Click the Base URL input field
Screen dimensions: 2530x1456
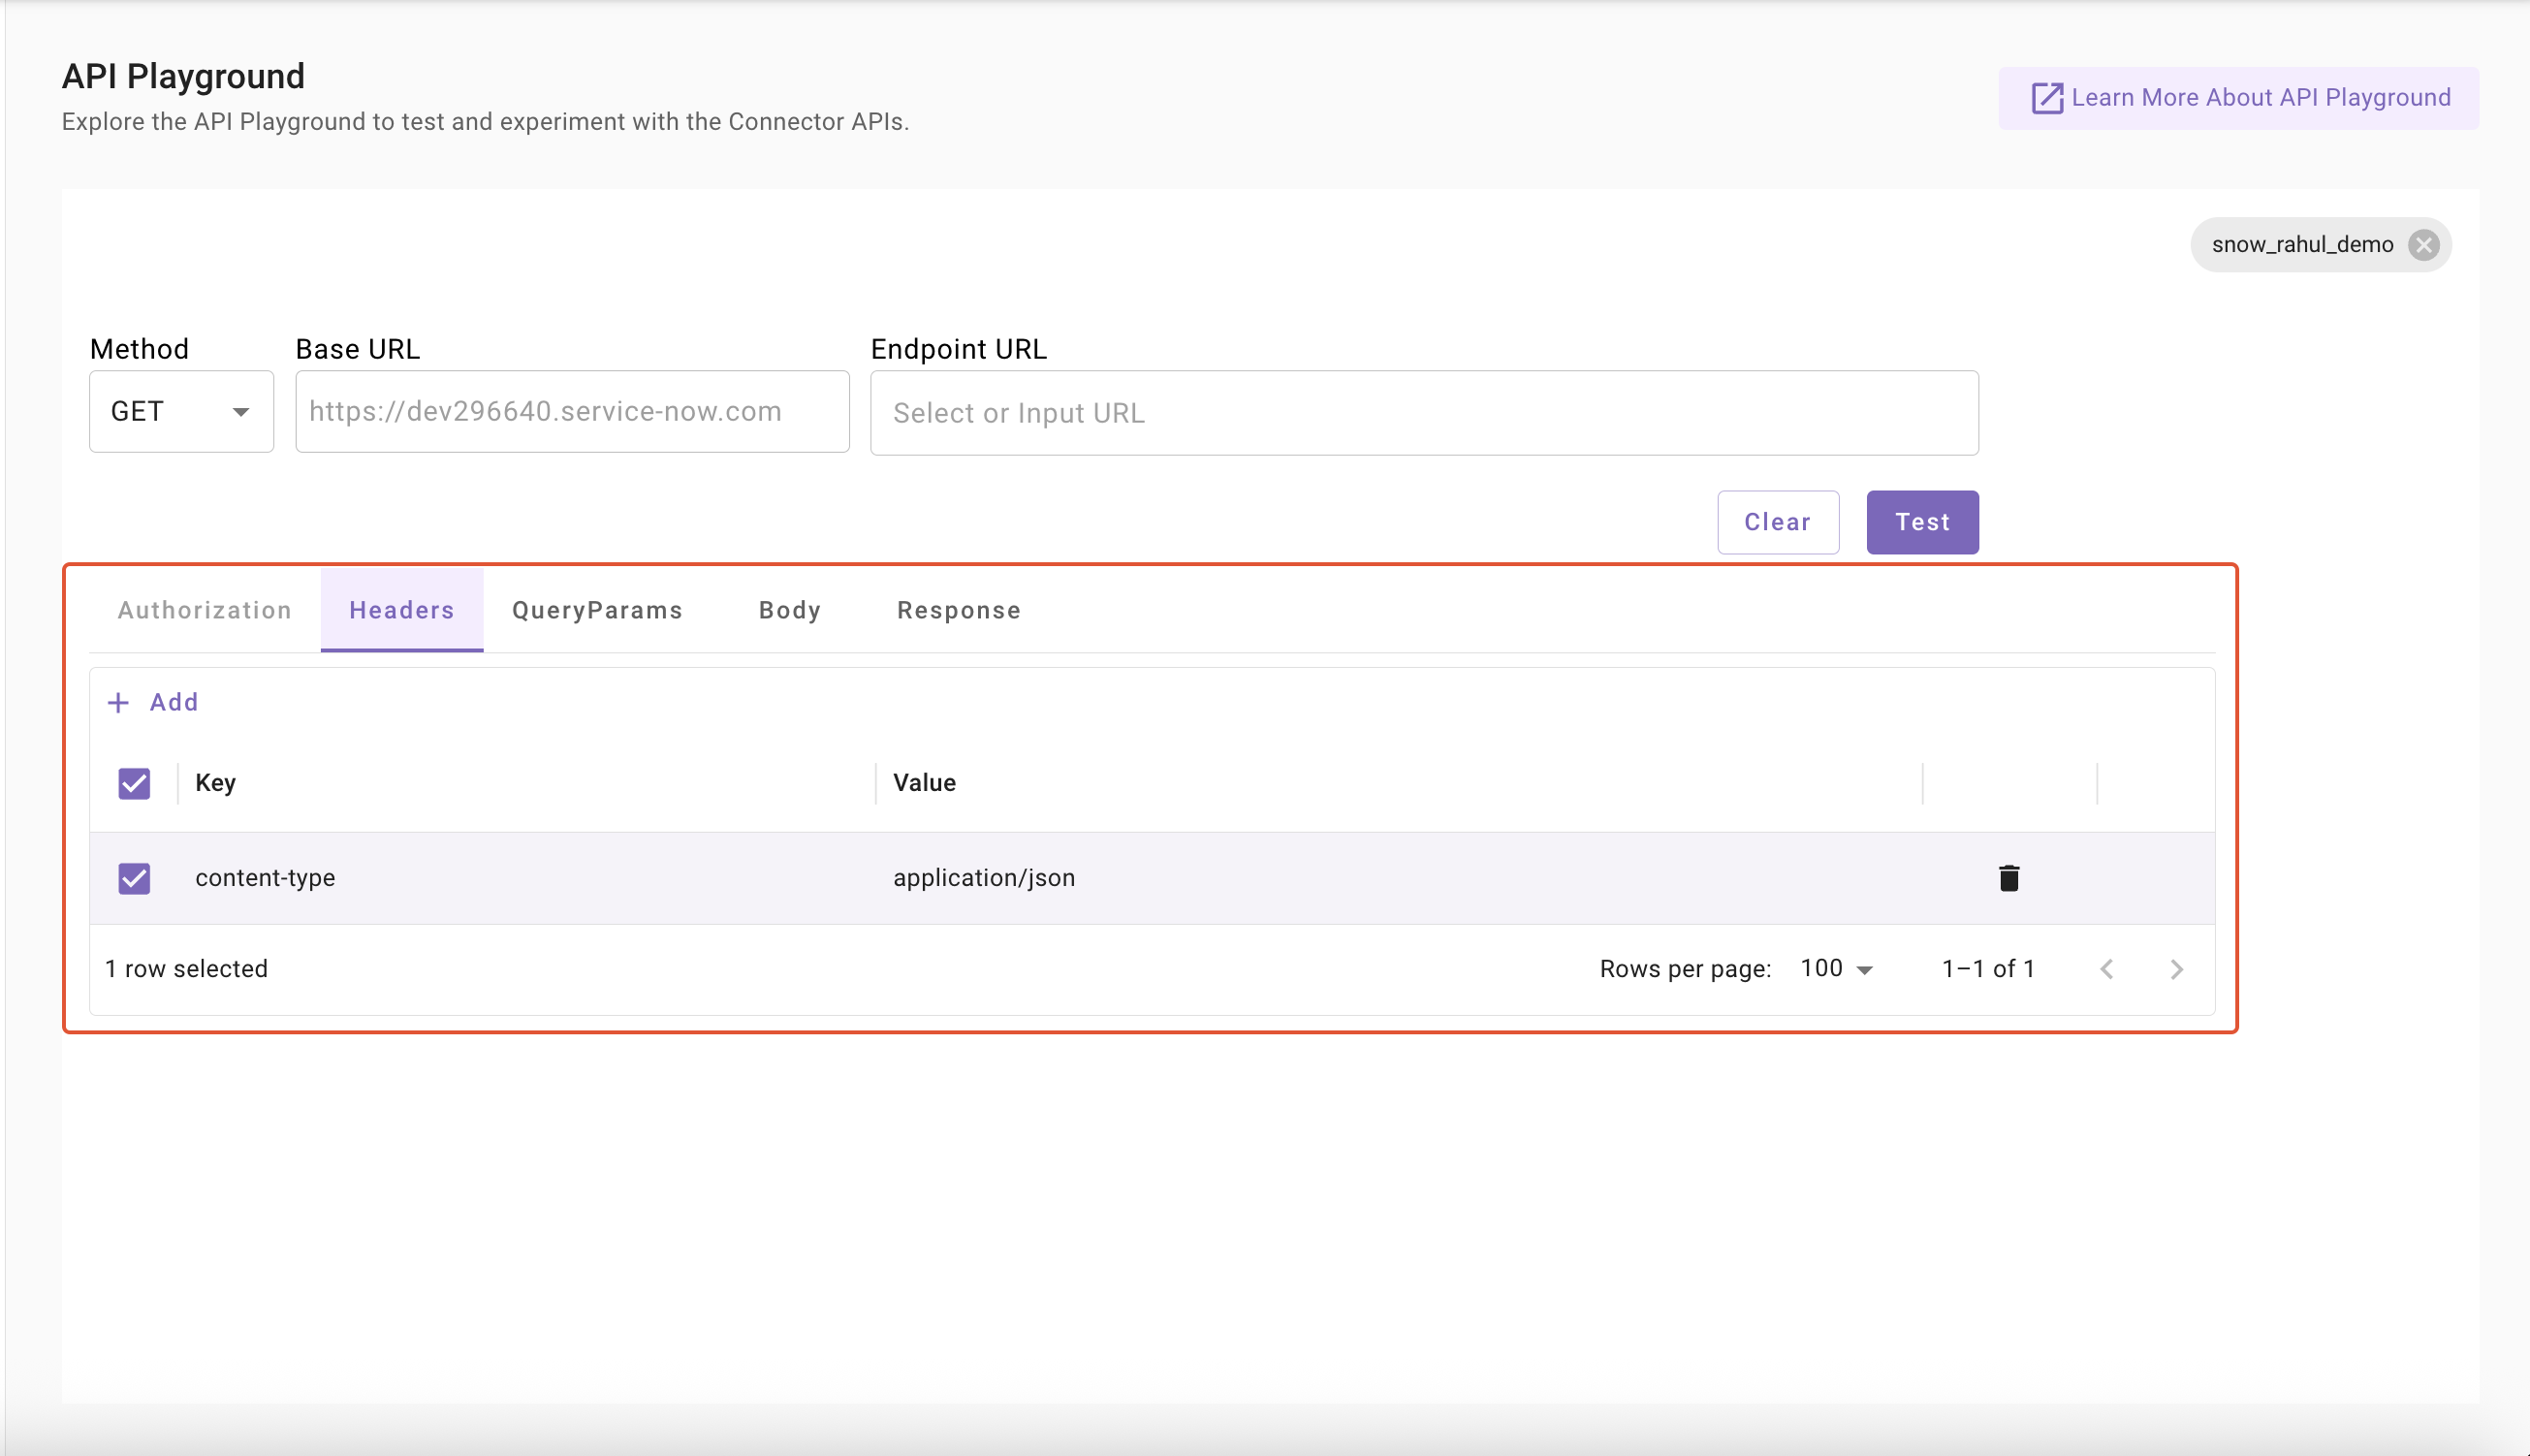[x=572, y=411]
